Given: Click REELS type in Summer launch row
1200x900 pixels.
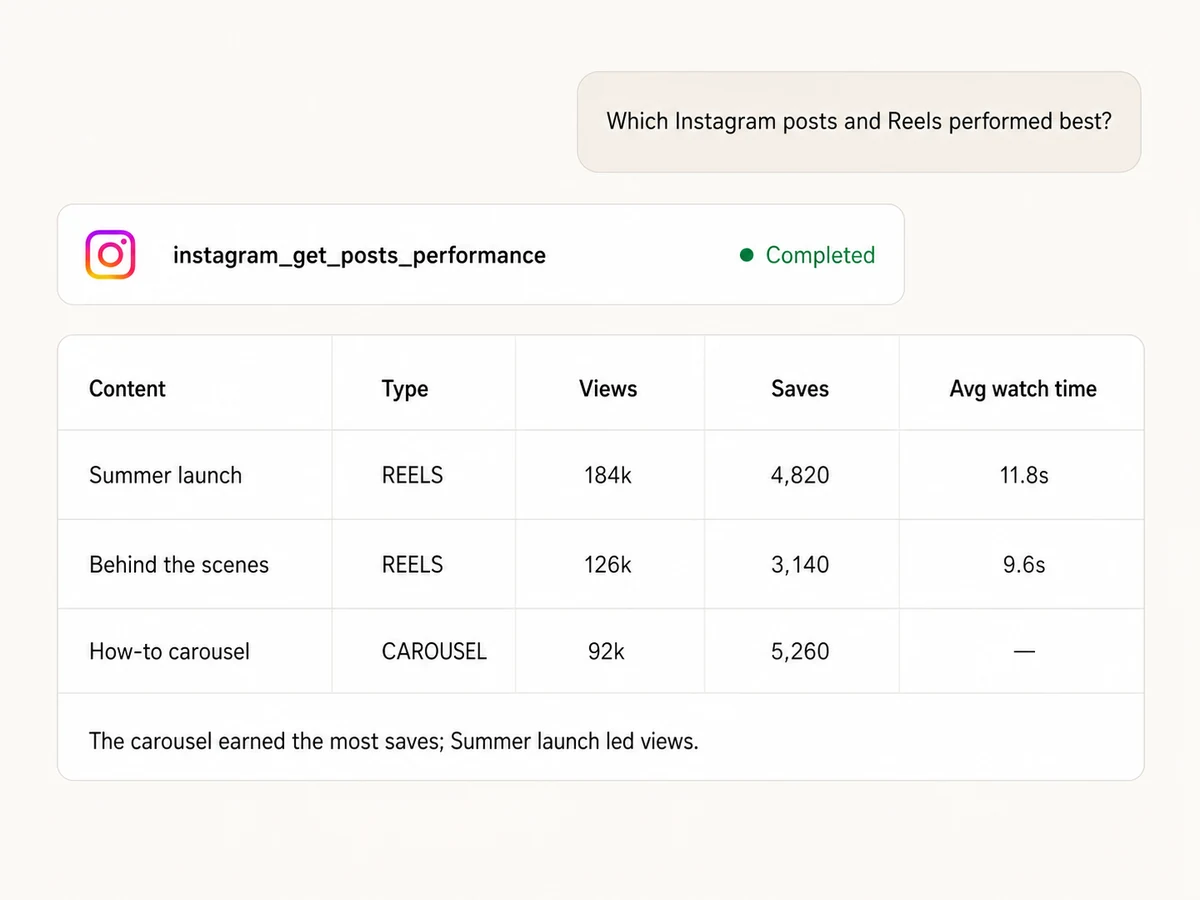Looking at the screenshot, I should click(x=412, y=475).
